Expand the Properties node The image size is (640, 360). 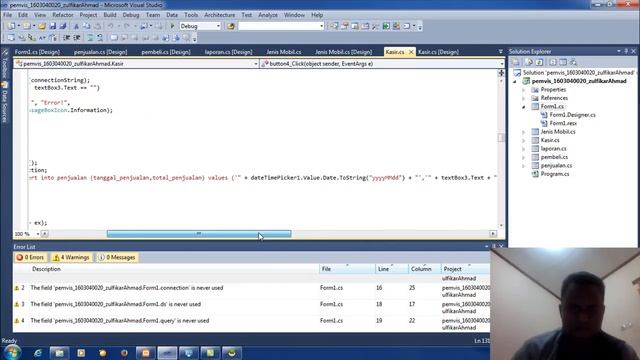click(524, 90)
